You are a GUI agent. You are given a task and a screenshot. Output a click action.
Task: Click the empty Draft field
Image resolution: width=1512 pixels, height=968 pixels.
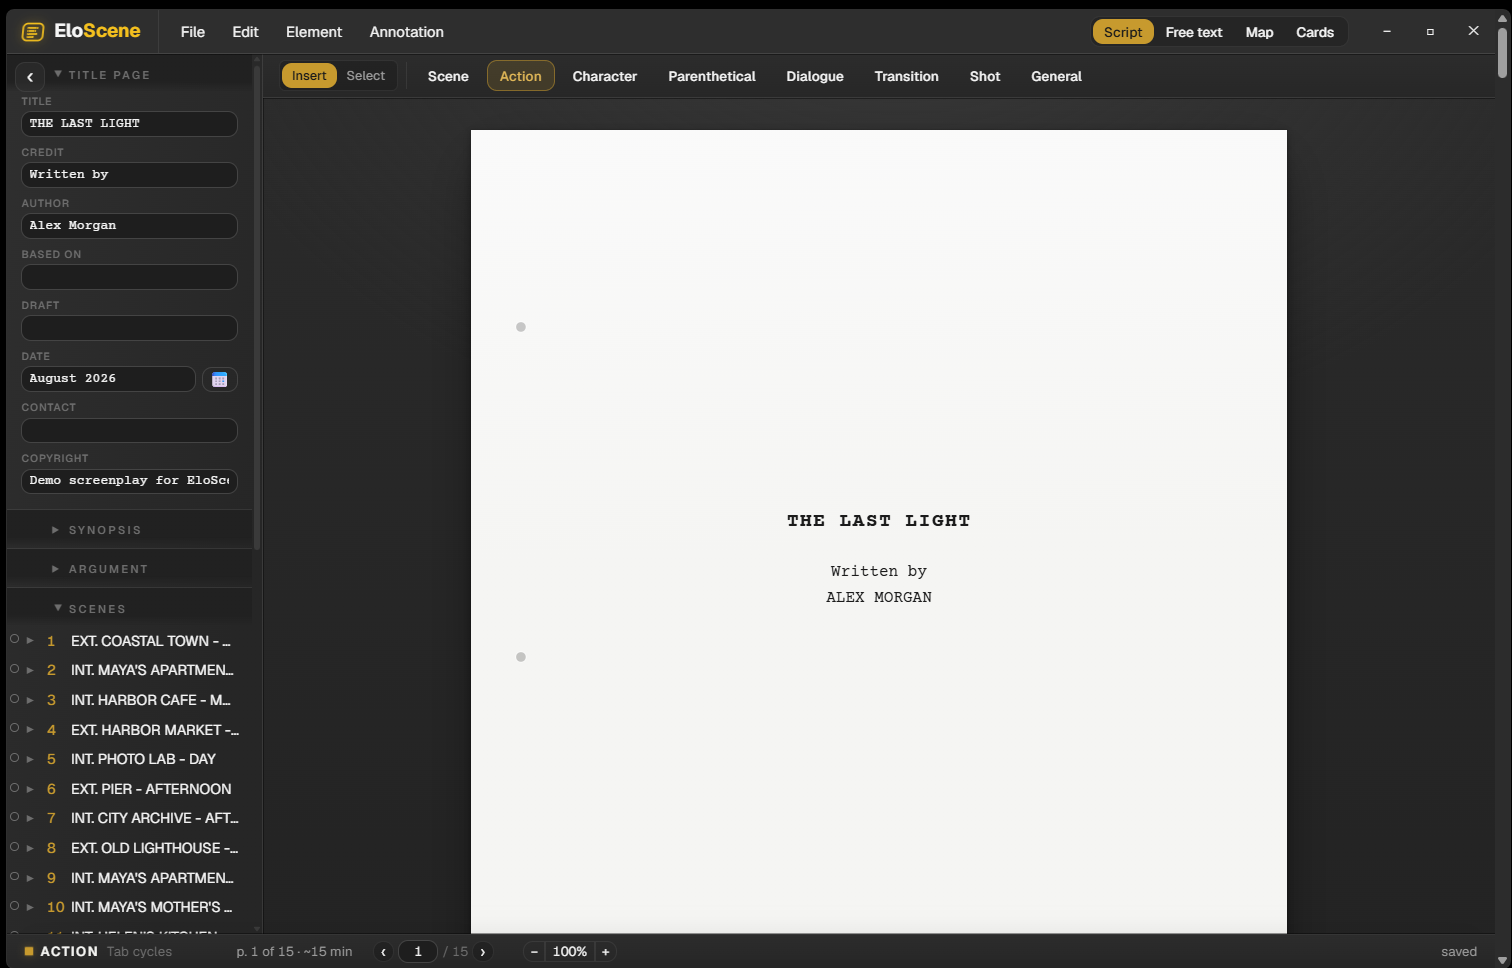pos(129,328)
